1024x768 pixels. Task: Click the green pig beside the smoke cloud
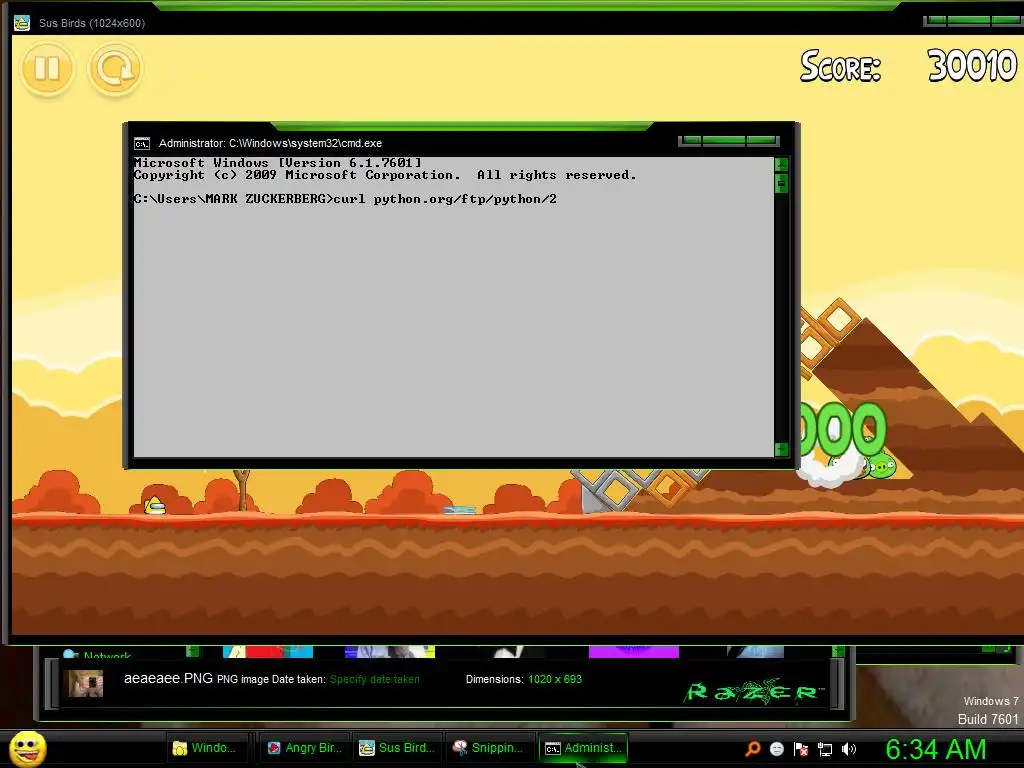883,466
